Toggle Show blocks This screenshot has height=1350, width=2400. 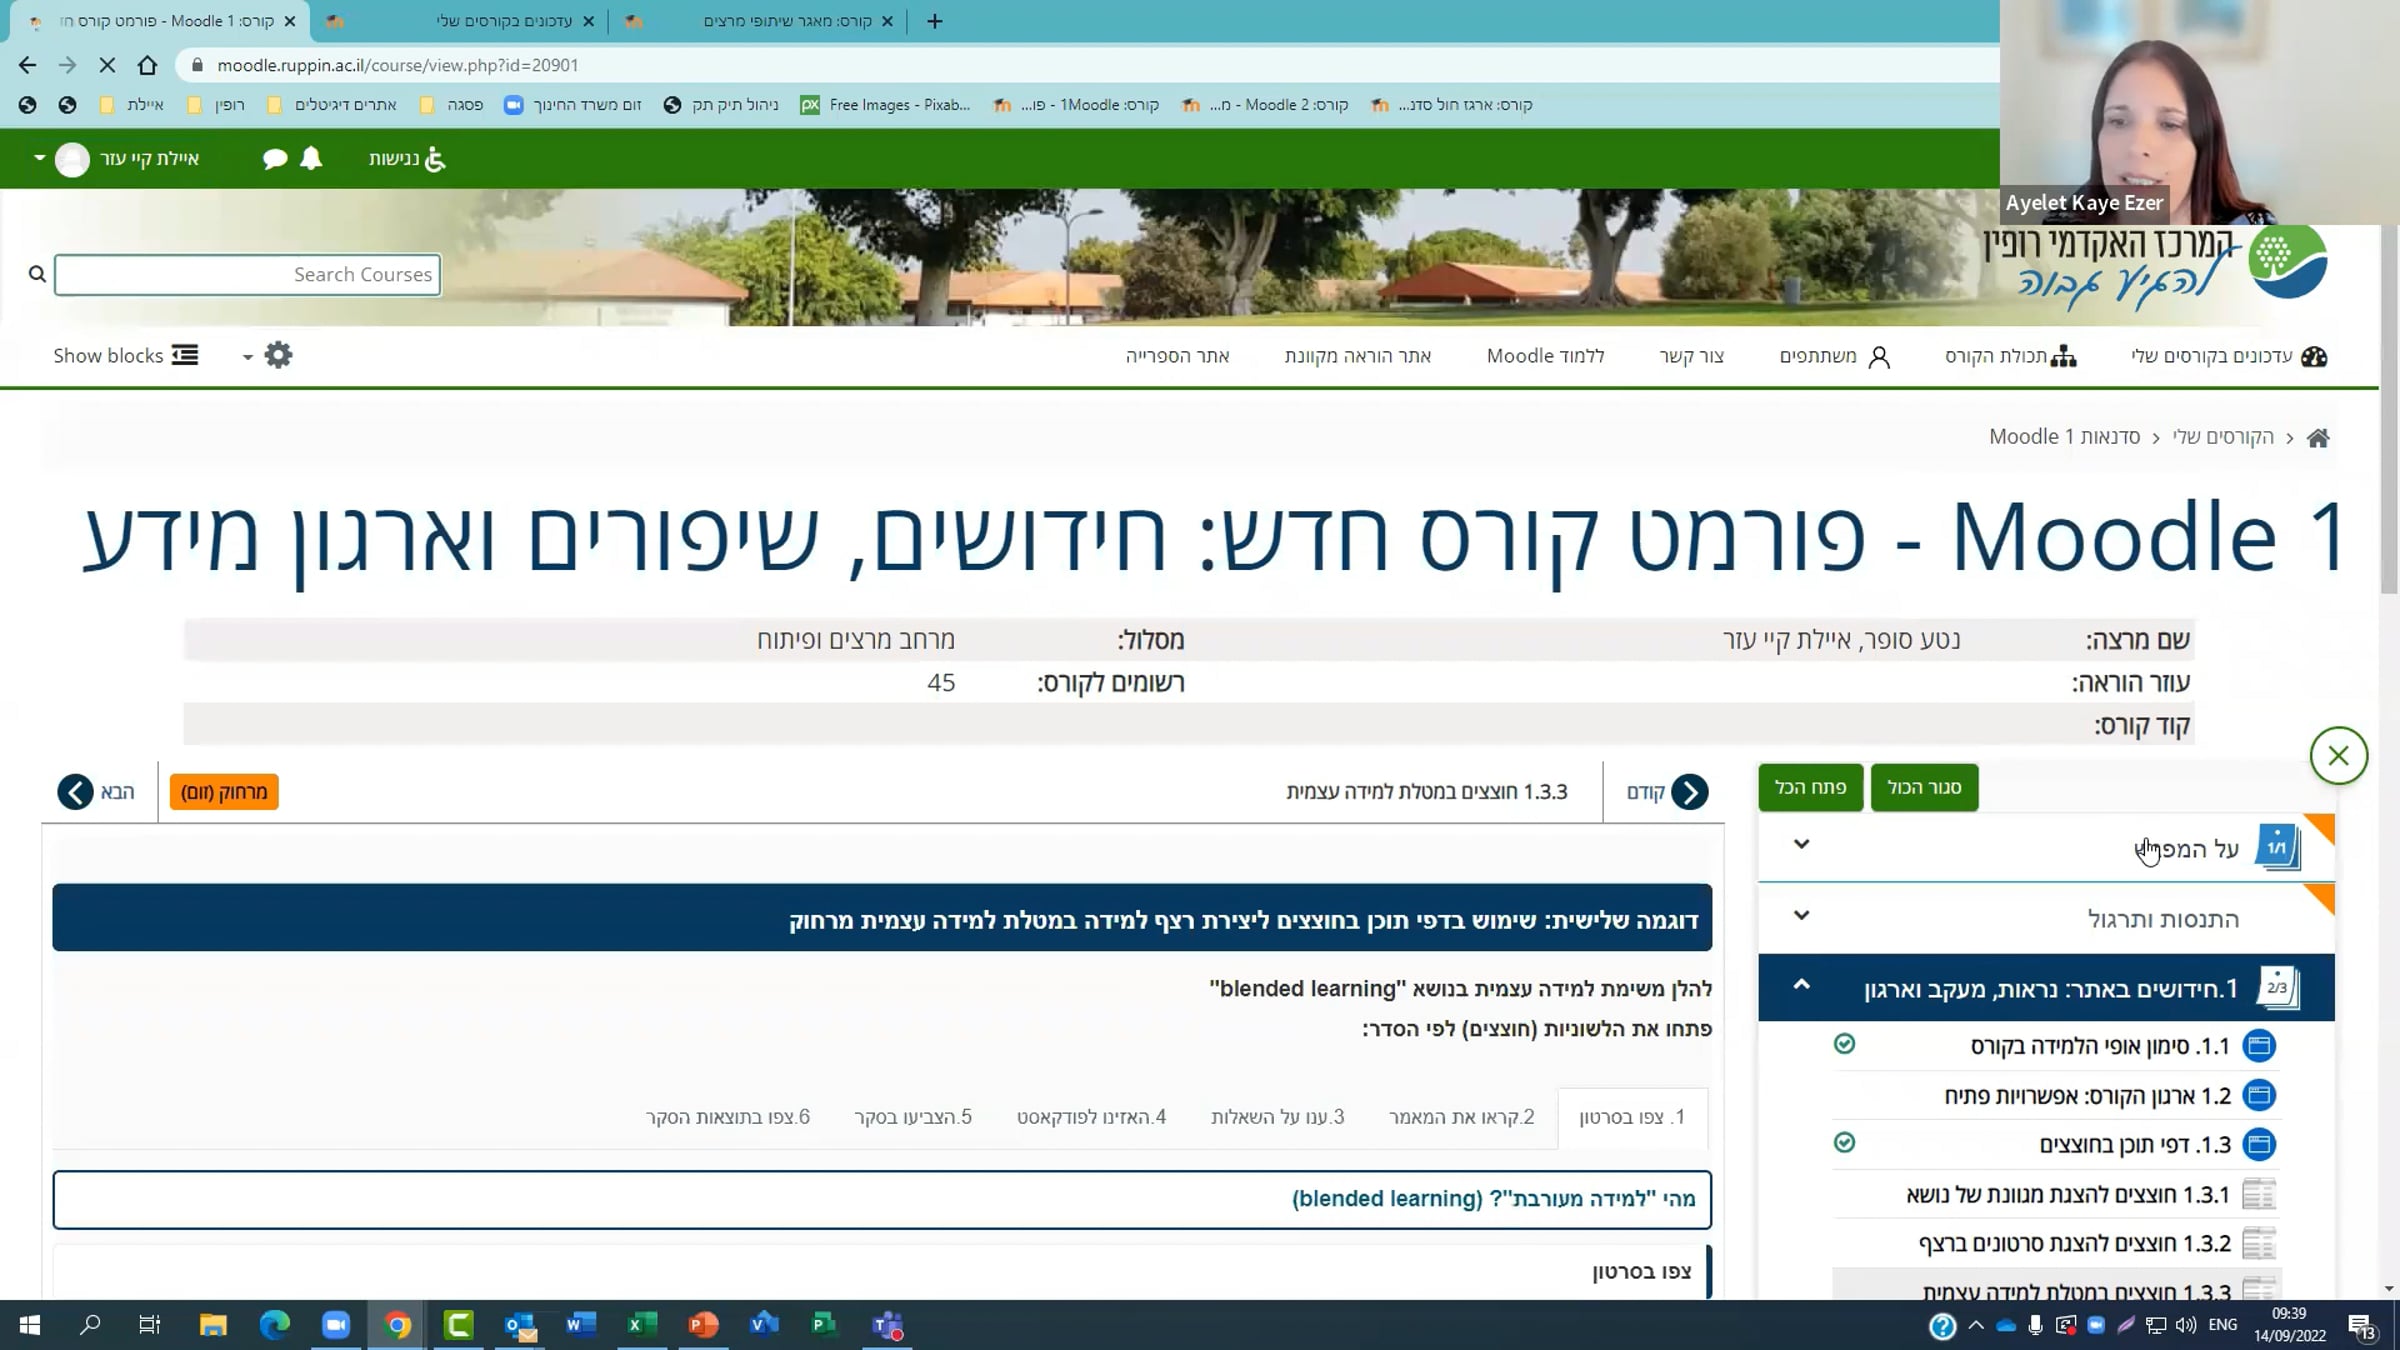(126, 355)
